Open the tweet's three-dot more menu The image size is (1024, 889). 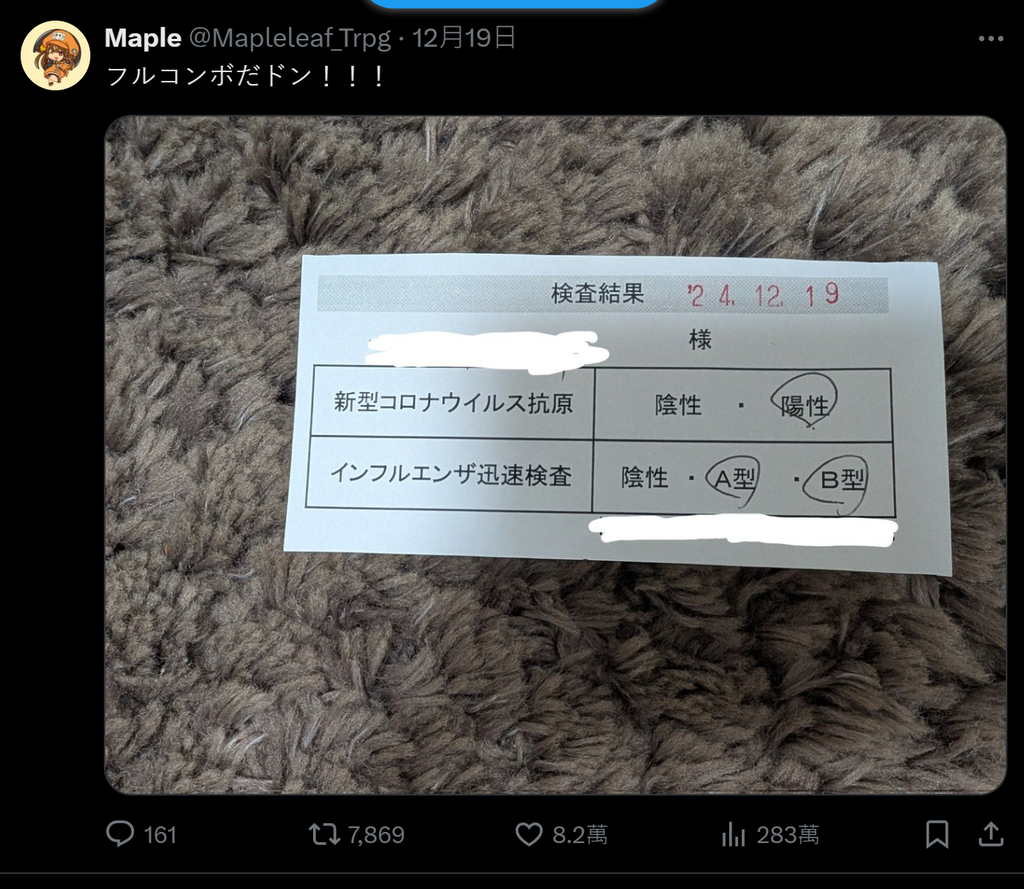990,39
